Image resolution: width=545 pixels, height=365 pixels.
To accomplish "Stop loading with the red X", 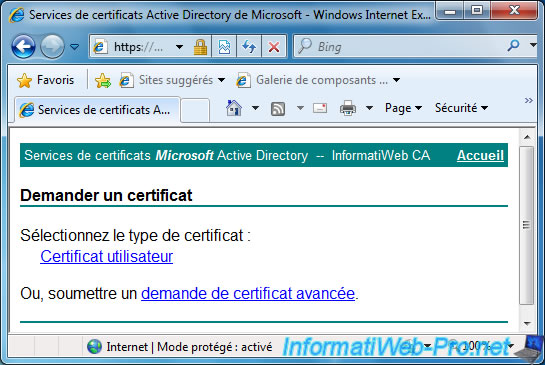I will 274,47.
